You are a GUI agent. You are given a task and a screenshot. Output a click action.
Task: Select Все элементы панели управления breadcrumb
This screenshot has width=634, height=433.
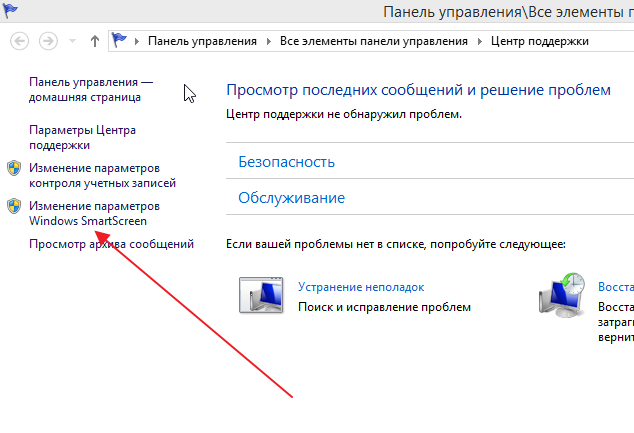tap(374, 41)
